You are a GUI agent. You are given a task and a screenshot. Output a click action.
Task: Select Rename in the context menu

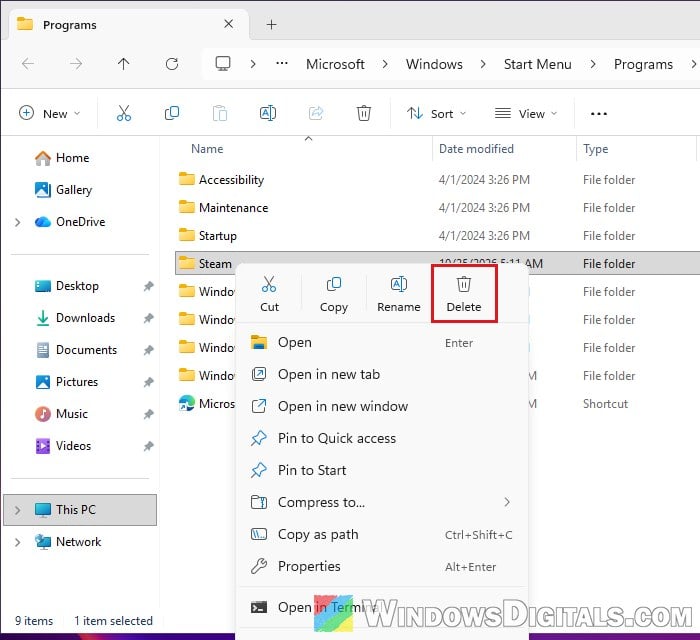click(399, 294)
